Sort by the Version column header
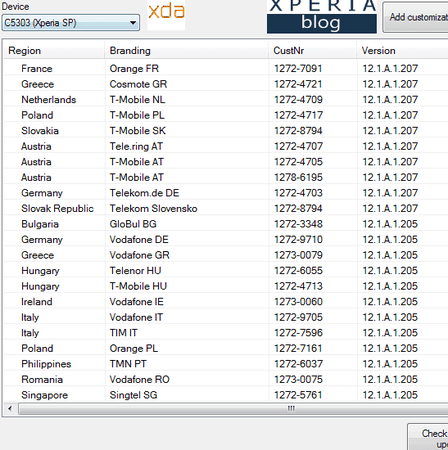The height and width of the screenshot is (450, 448). [403, 51]
